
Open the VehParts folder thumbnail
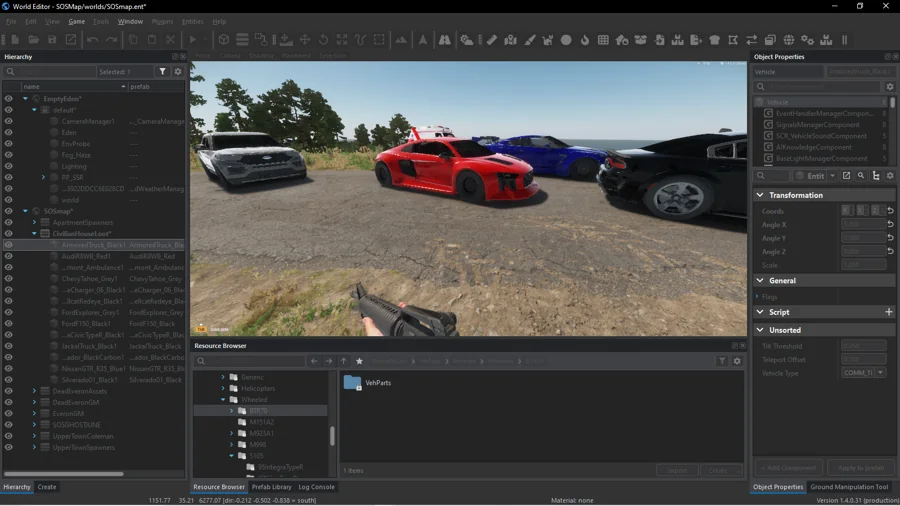click(x=352, y=382)
